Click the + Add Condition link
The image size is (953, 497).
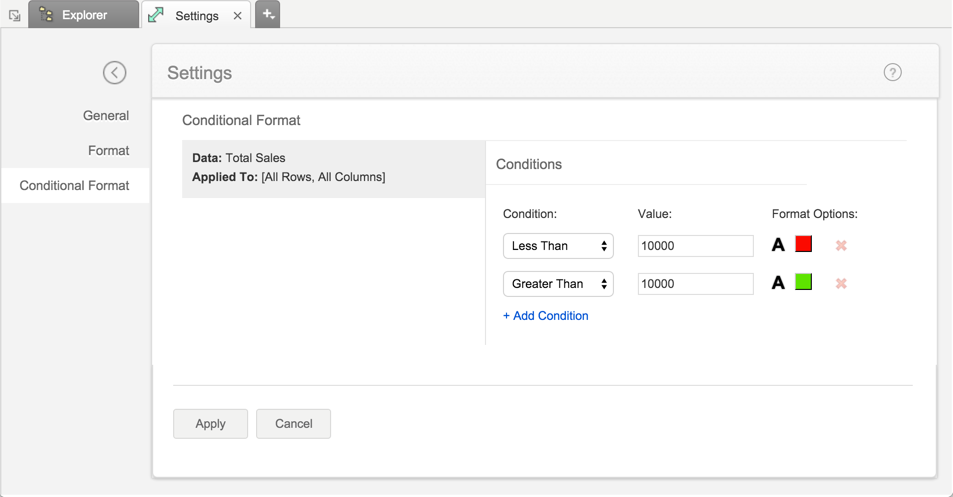click(x=546, y=316)
